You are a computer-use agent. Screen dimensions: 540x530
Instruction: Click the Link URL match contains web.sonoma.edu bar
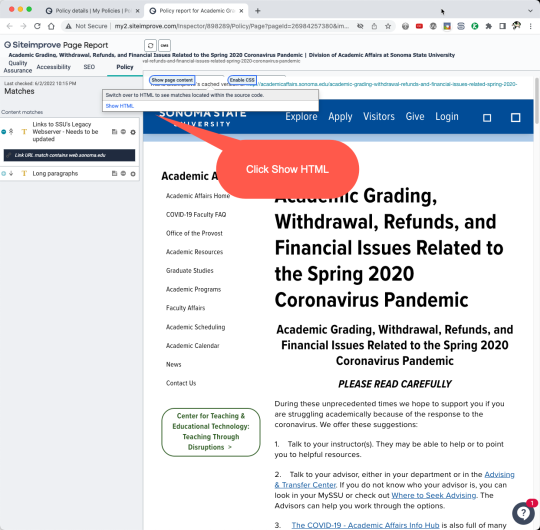[x=69, y=155]
